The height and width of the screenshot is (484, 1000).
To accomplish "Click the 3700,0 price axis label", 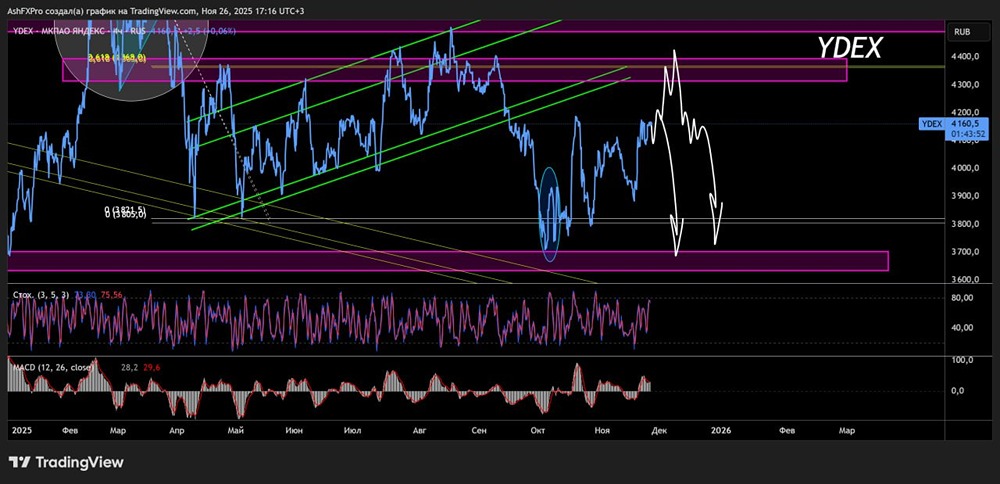I will (967, 252).
